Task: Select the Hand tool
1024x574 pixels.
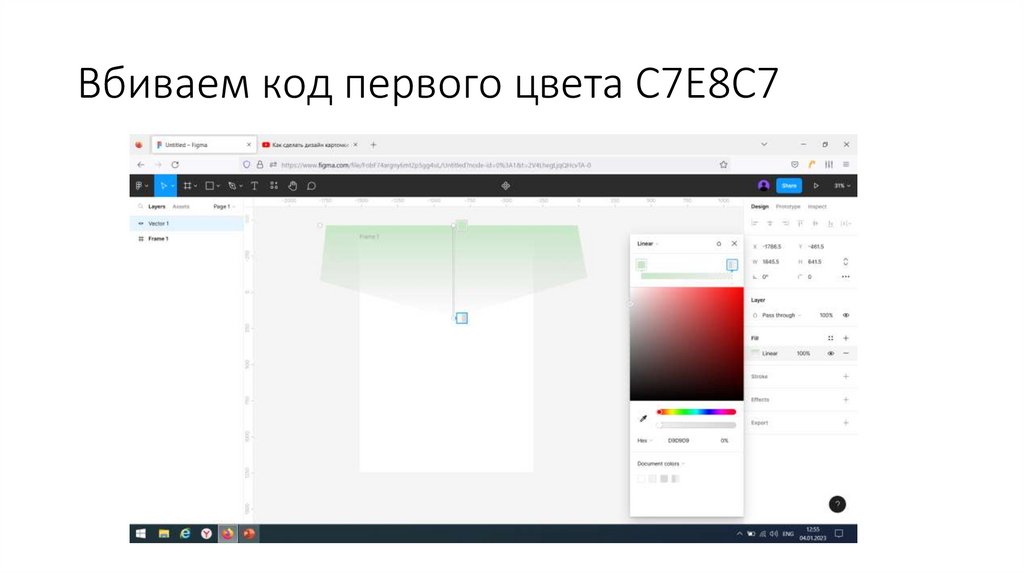Action: pos(293,186)
